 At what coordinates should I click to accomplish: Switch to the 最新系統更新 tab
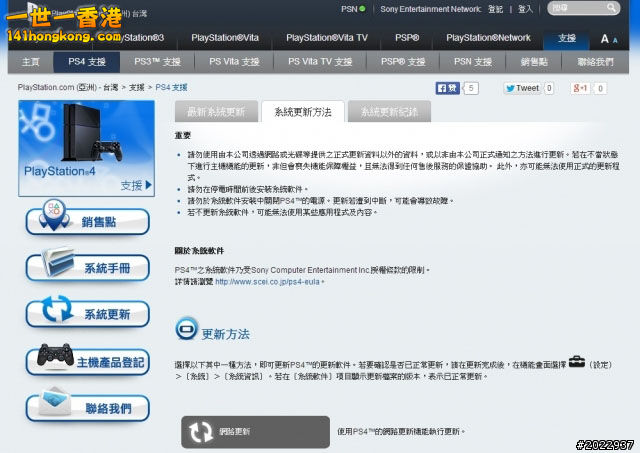click(216, 112)
